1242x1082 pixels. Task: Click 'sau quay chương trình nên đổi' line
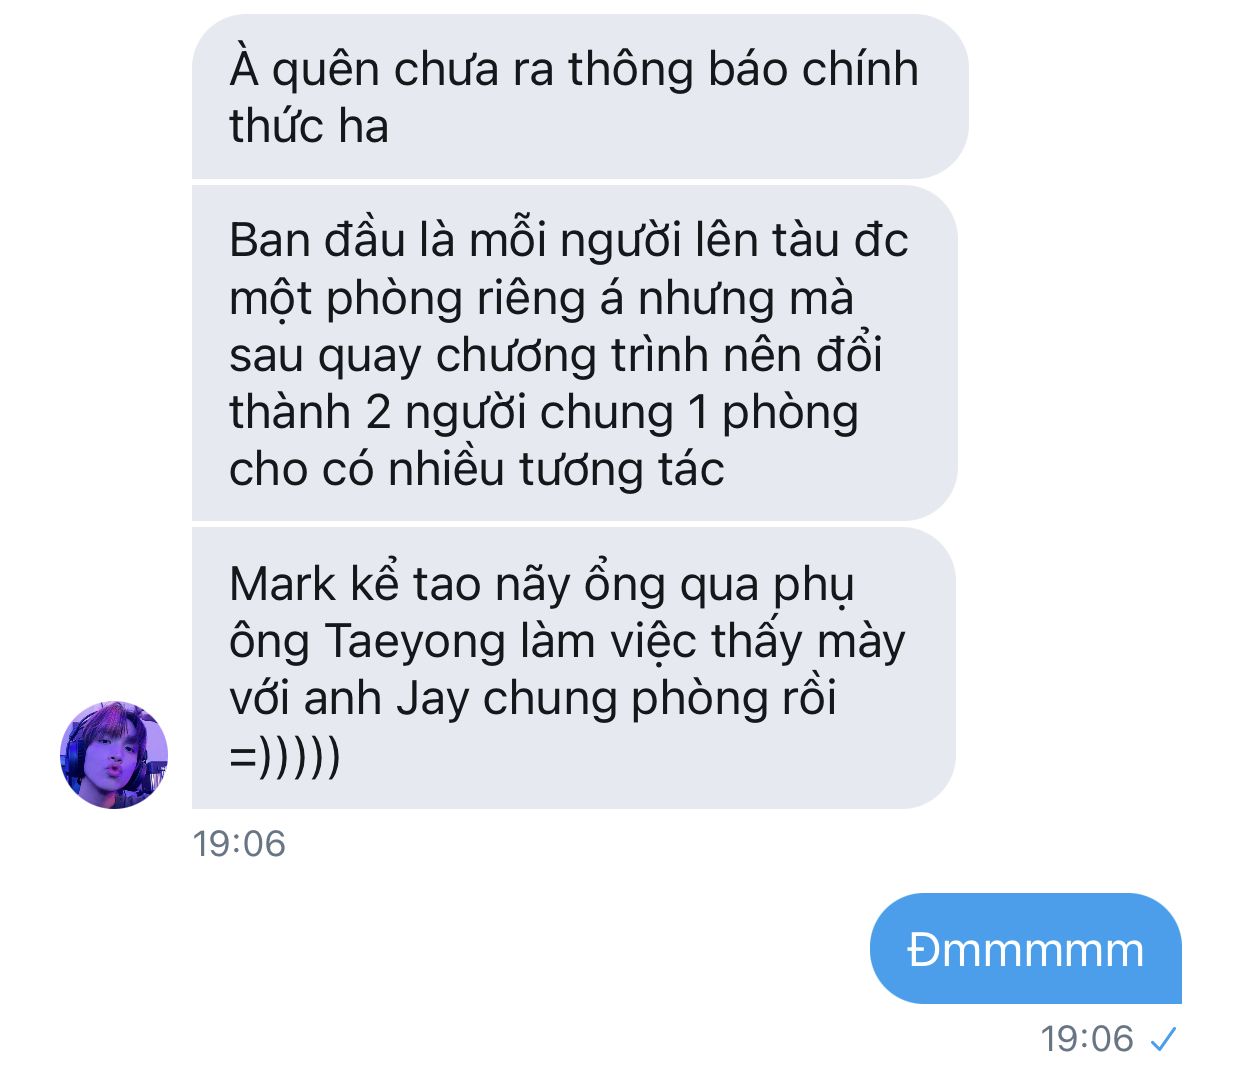(556, 355)
